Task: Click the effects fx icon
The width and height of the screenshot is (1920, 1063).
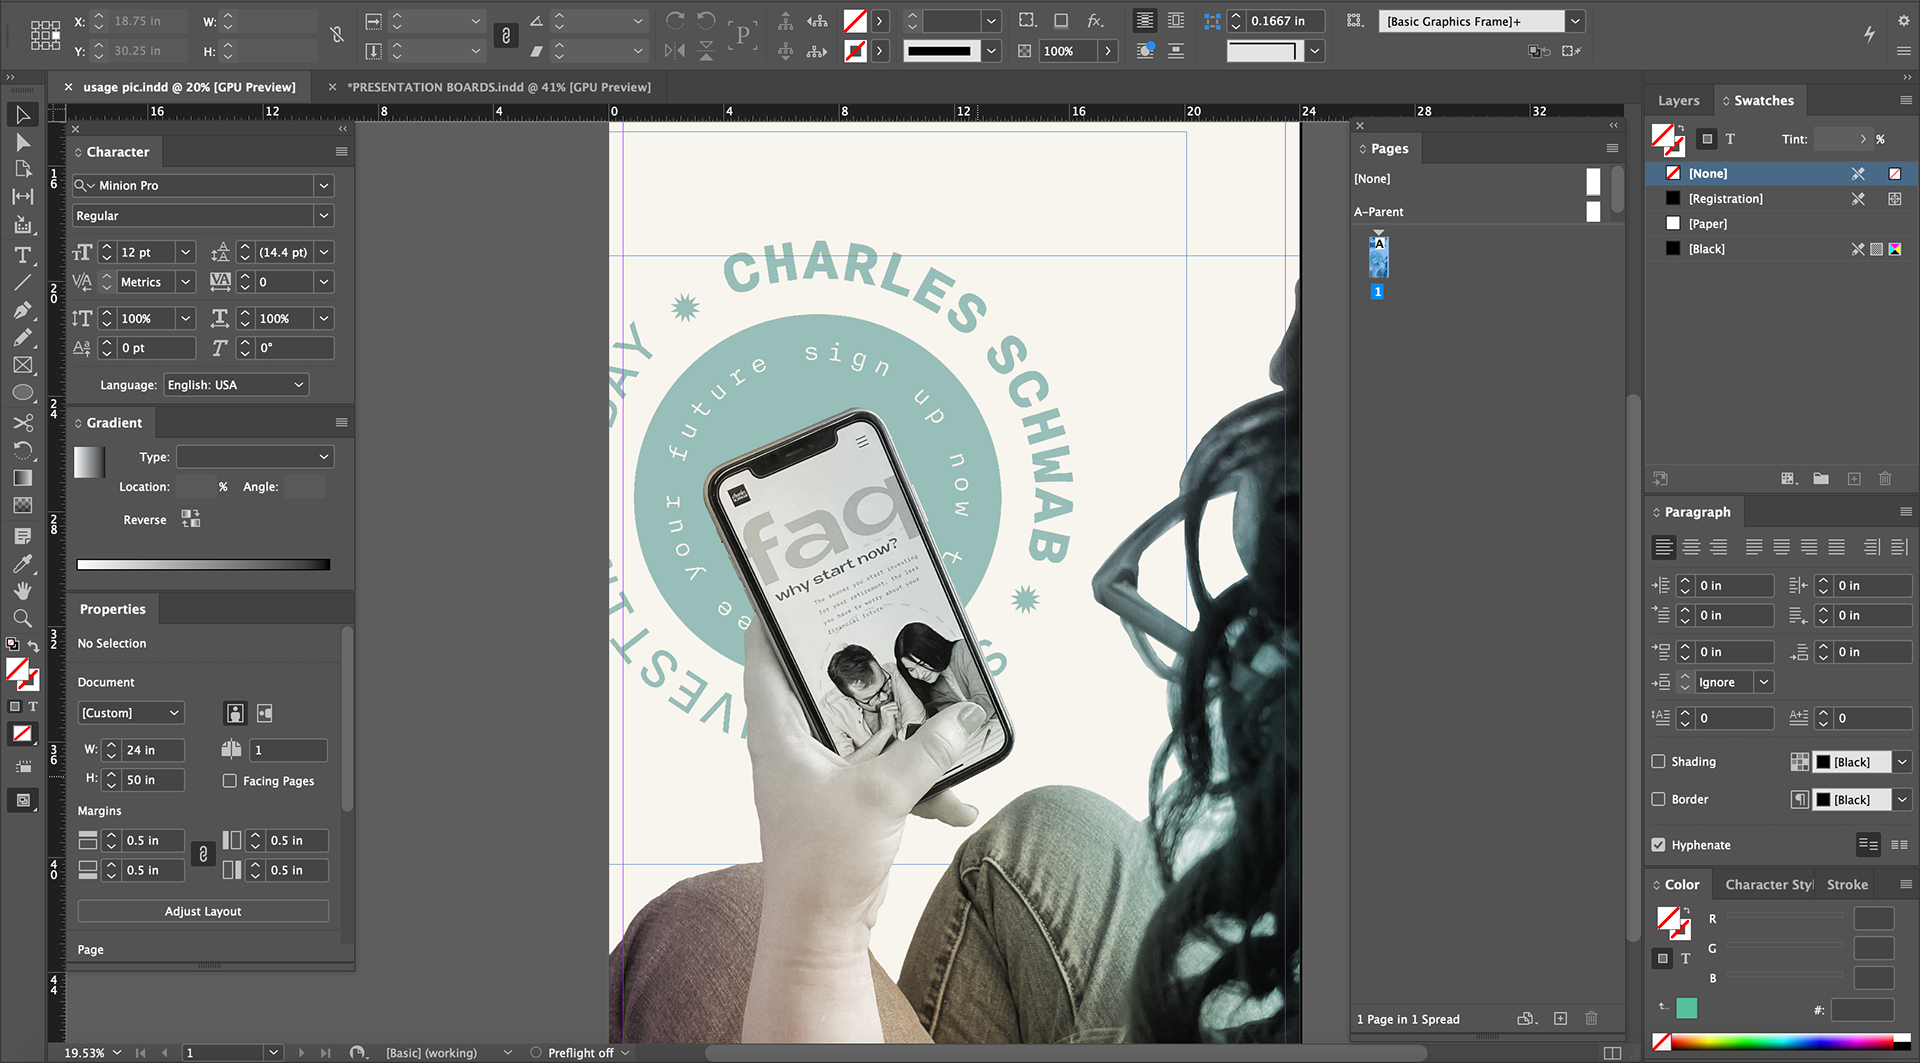Action: coord(1095,21)
